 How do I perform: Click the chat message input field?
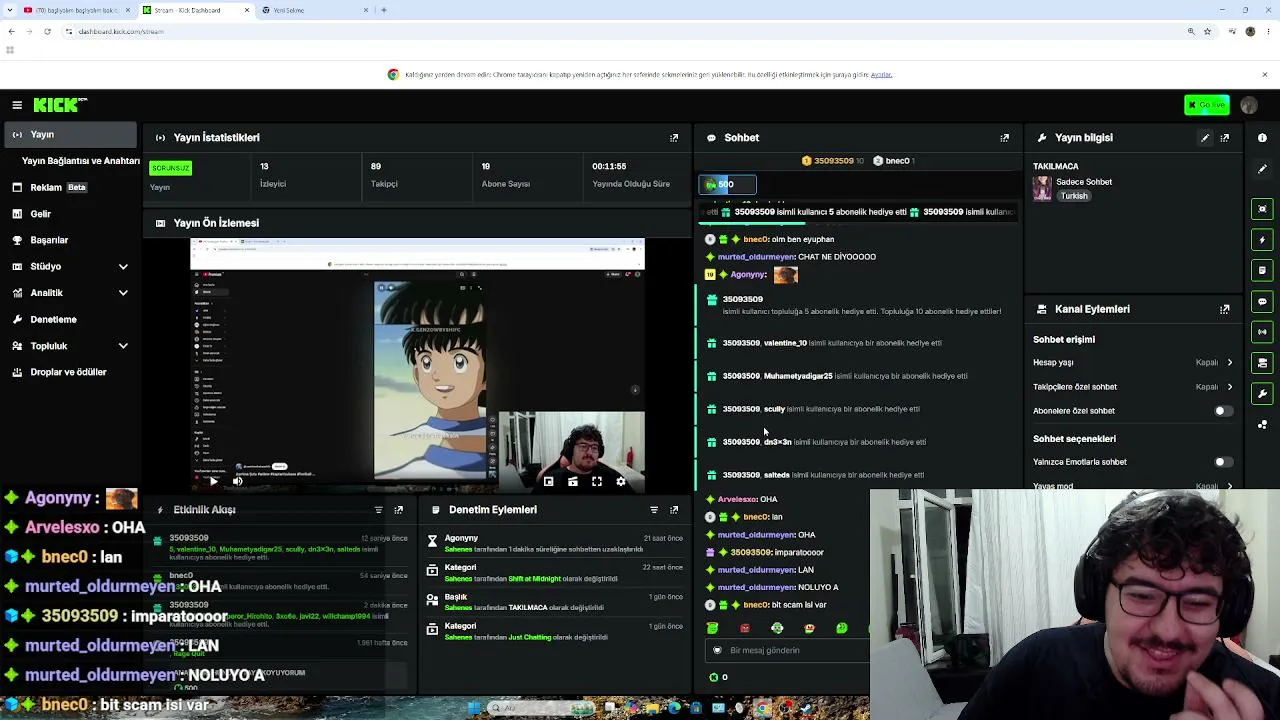(790, 650)
